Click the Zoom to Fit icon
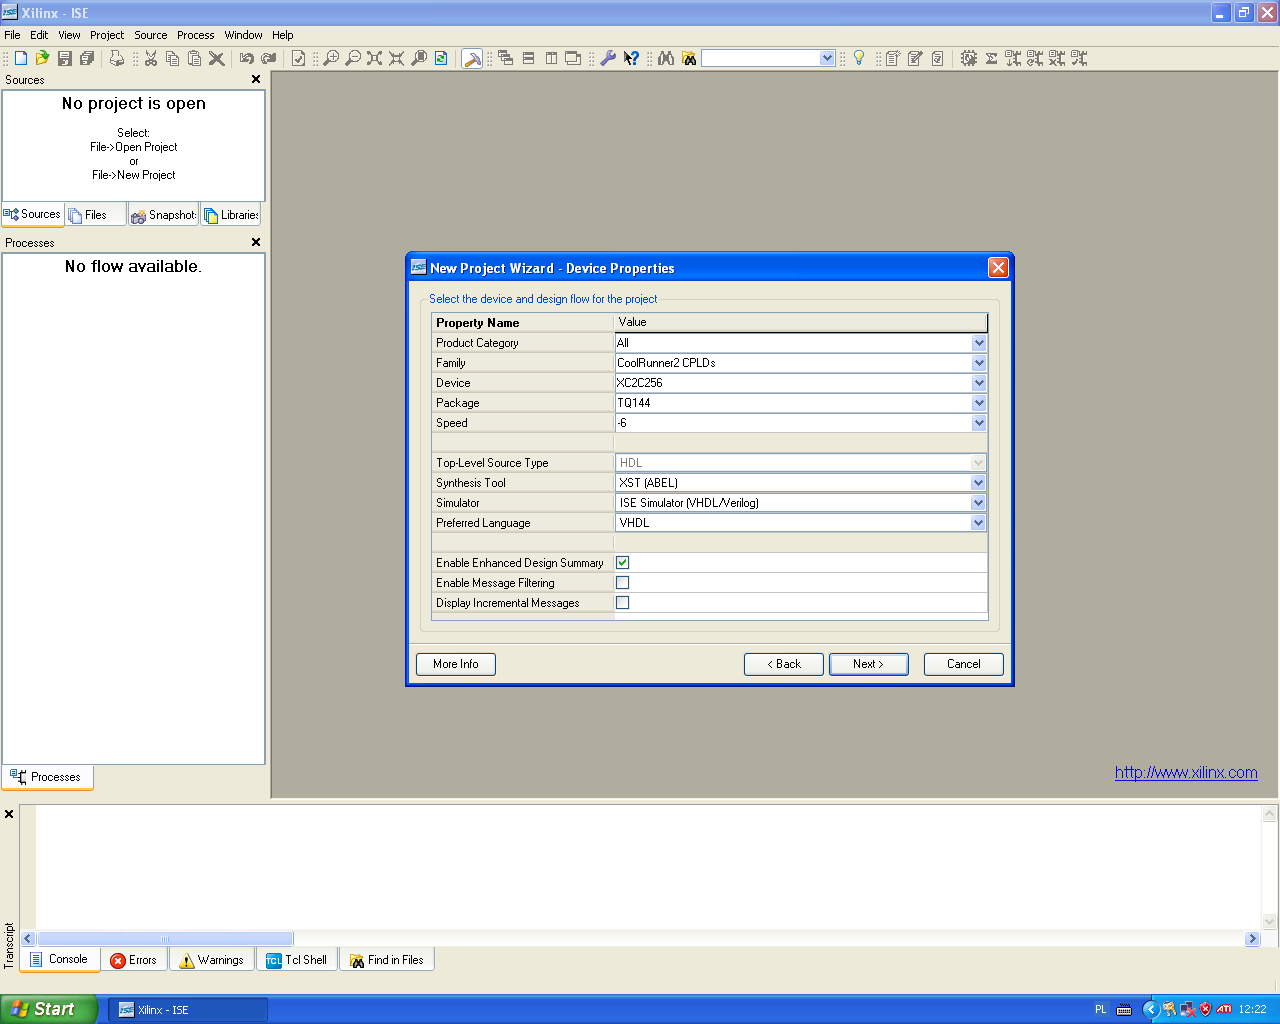1280x1024 pixels. click(x=375, y=58)
